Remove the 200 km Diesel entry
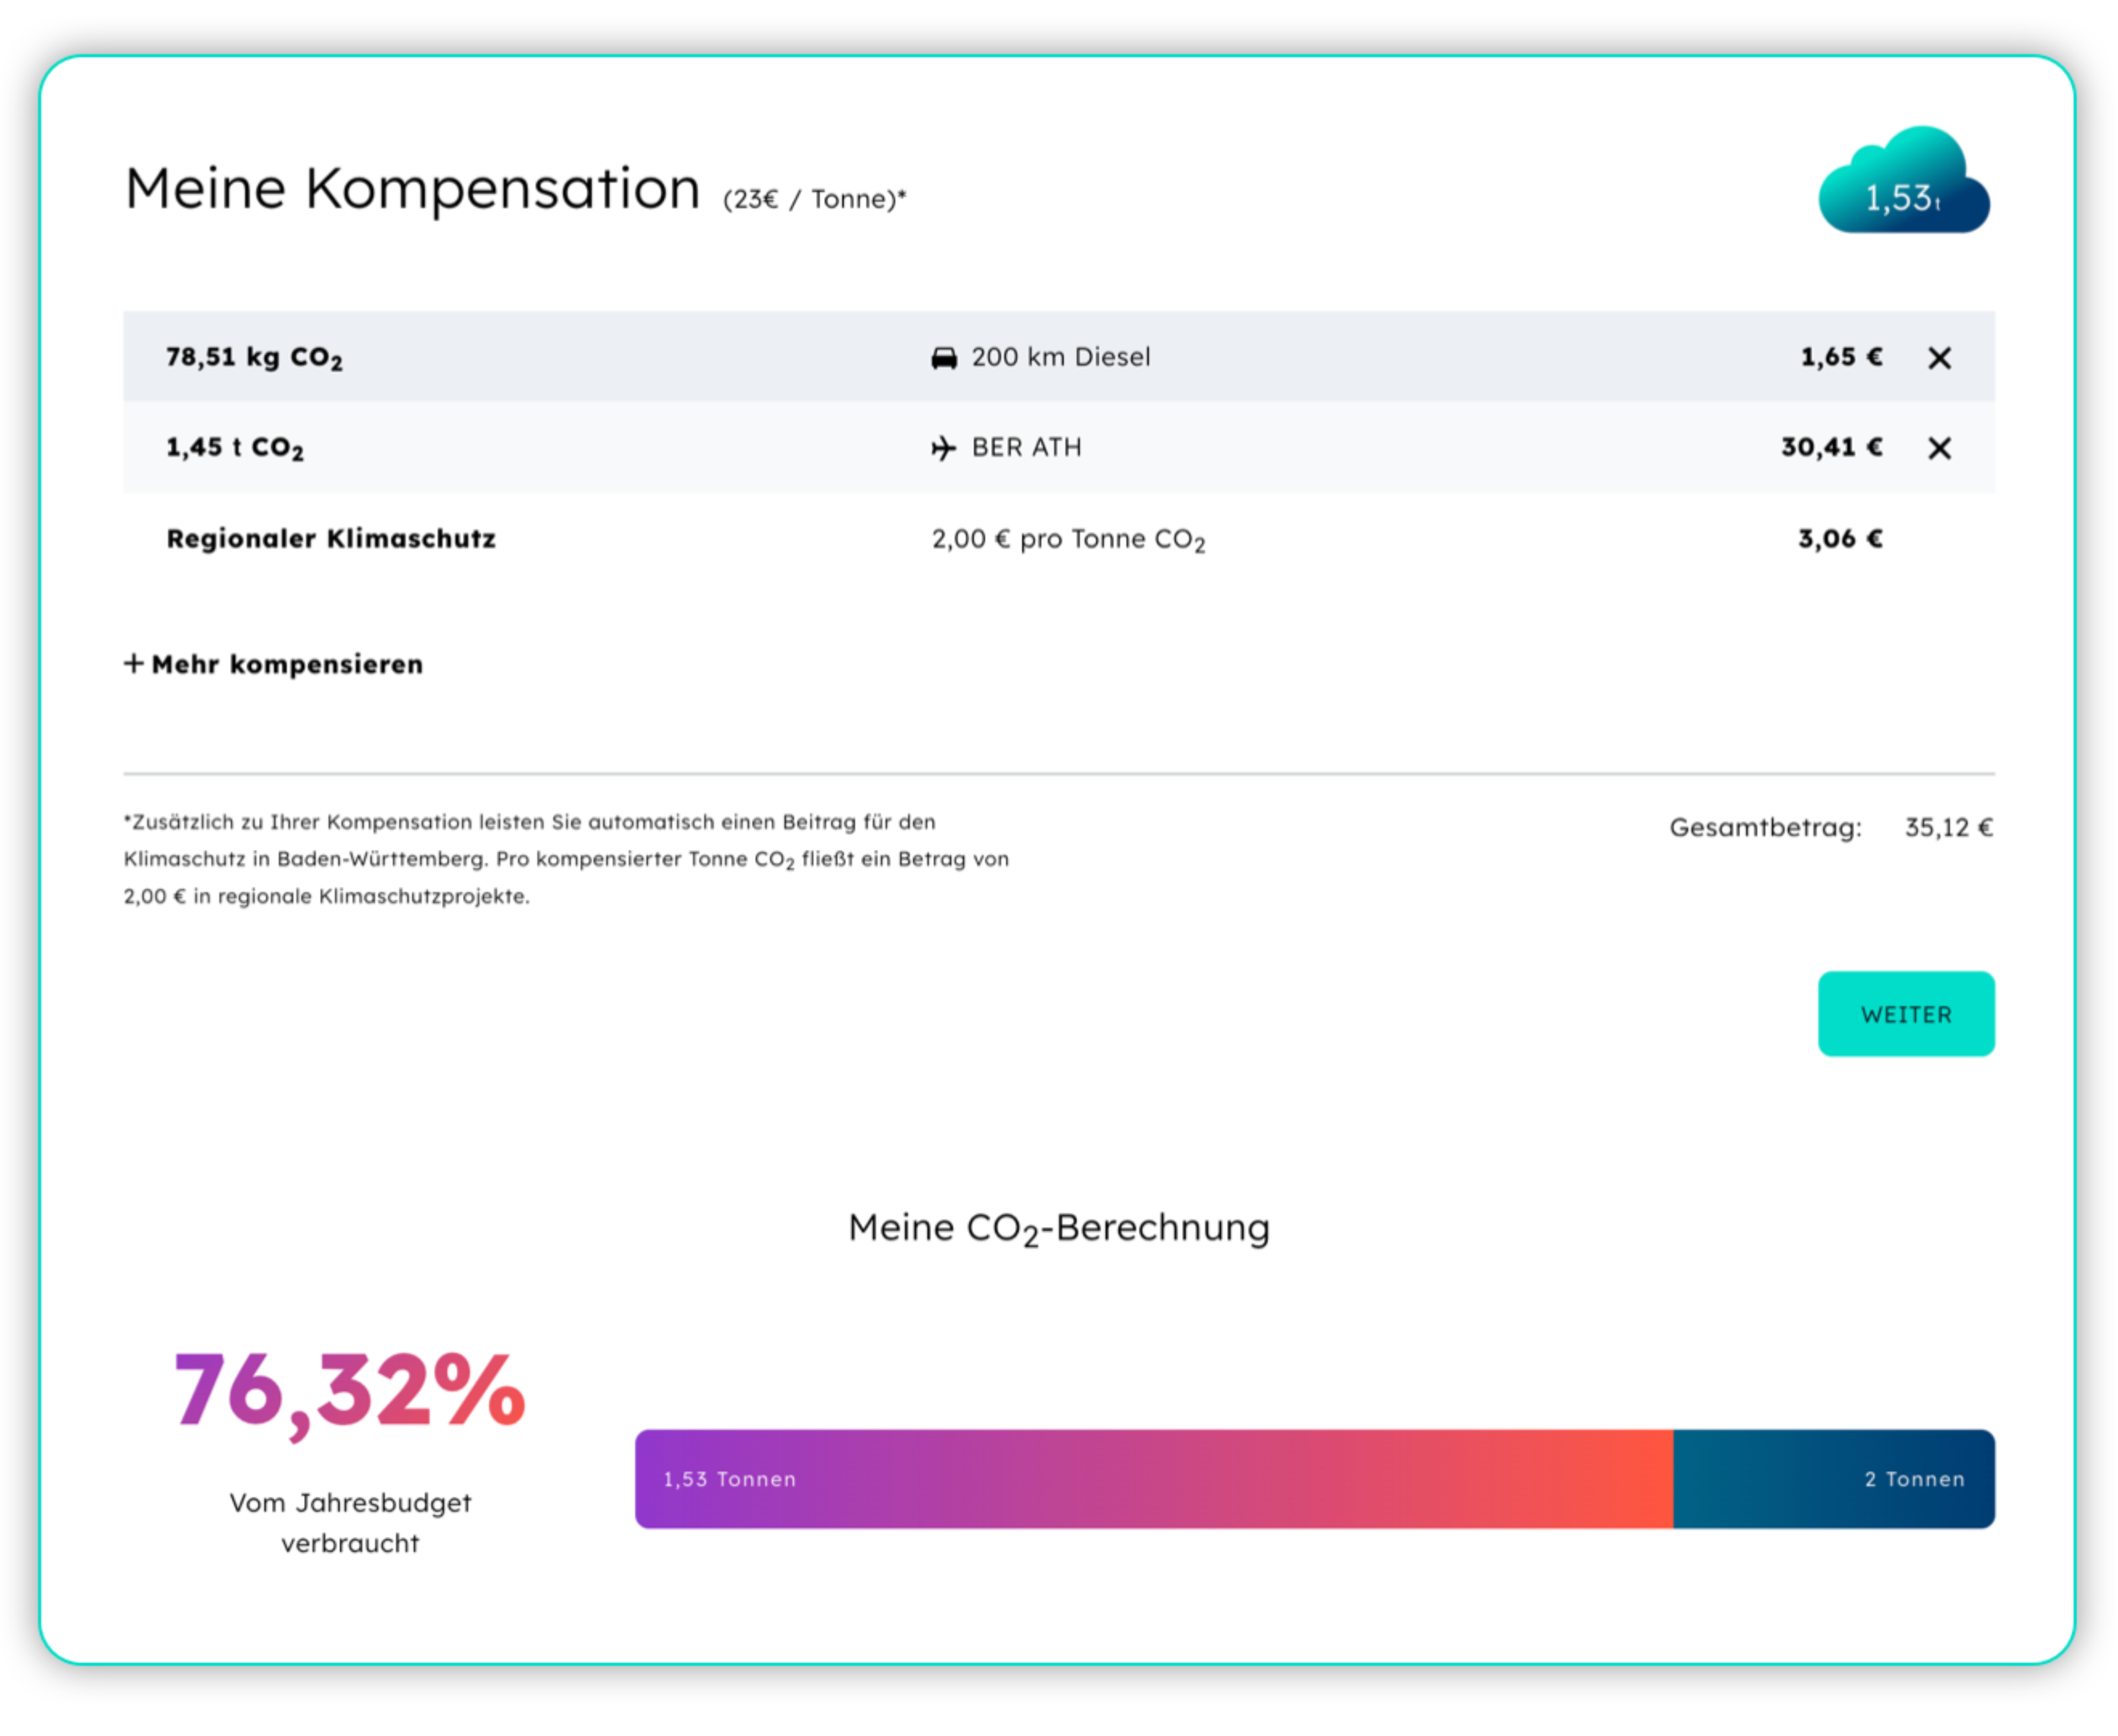The image size is (2118, 1736). click(1939, 358)
